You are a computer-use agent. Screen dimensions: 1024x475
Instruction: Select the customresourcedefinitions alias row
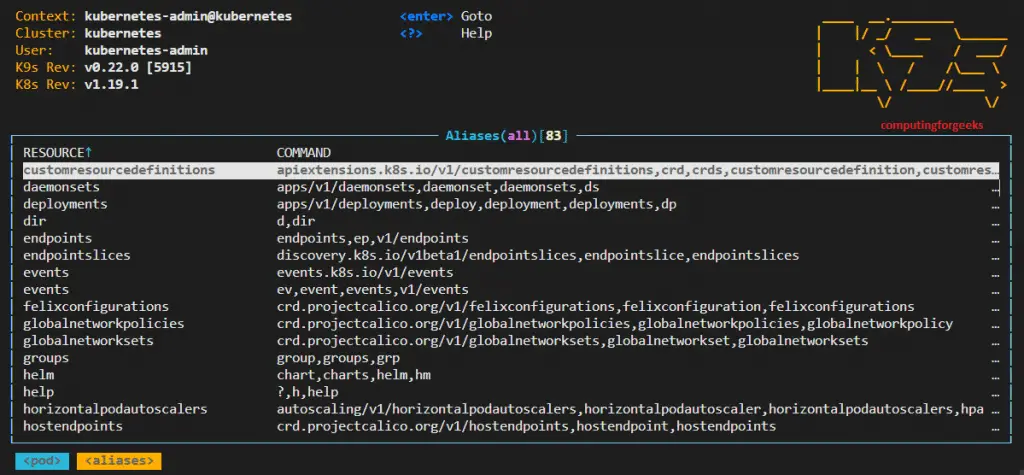511,170
